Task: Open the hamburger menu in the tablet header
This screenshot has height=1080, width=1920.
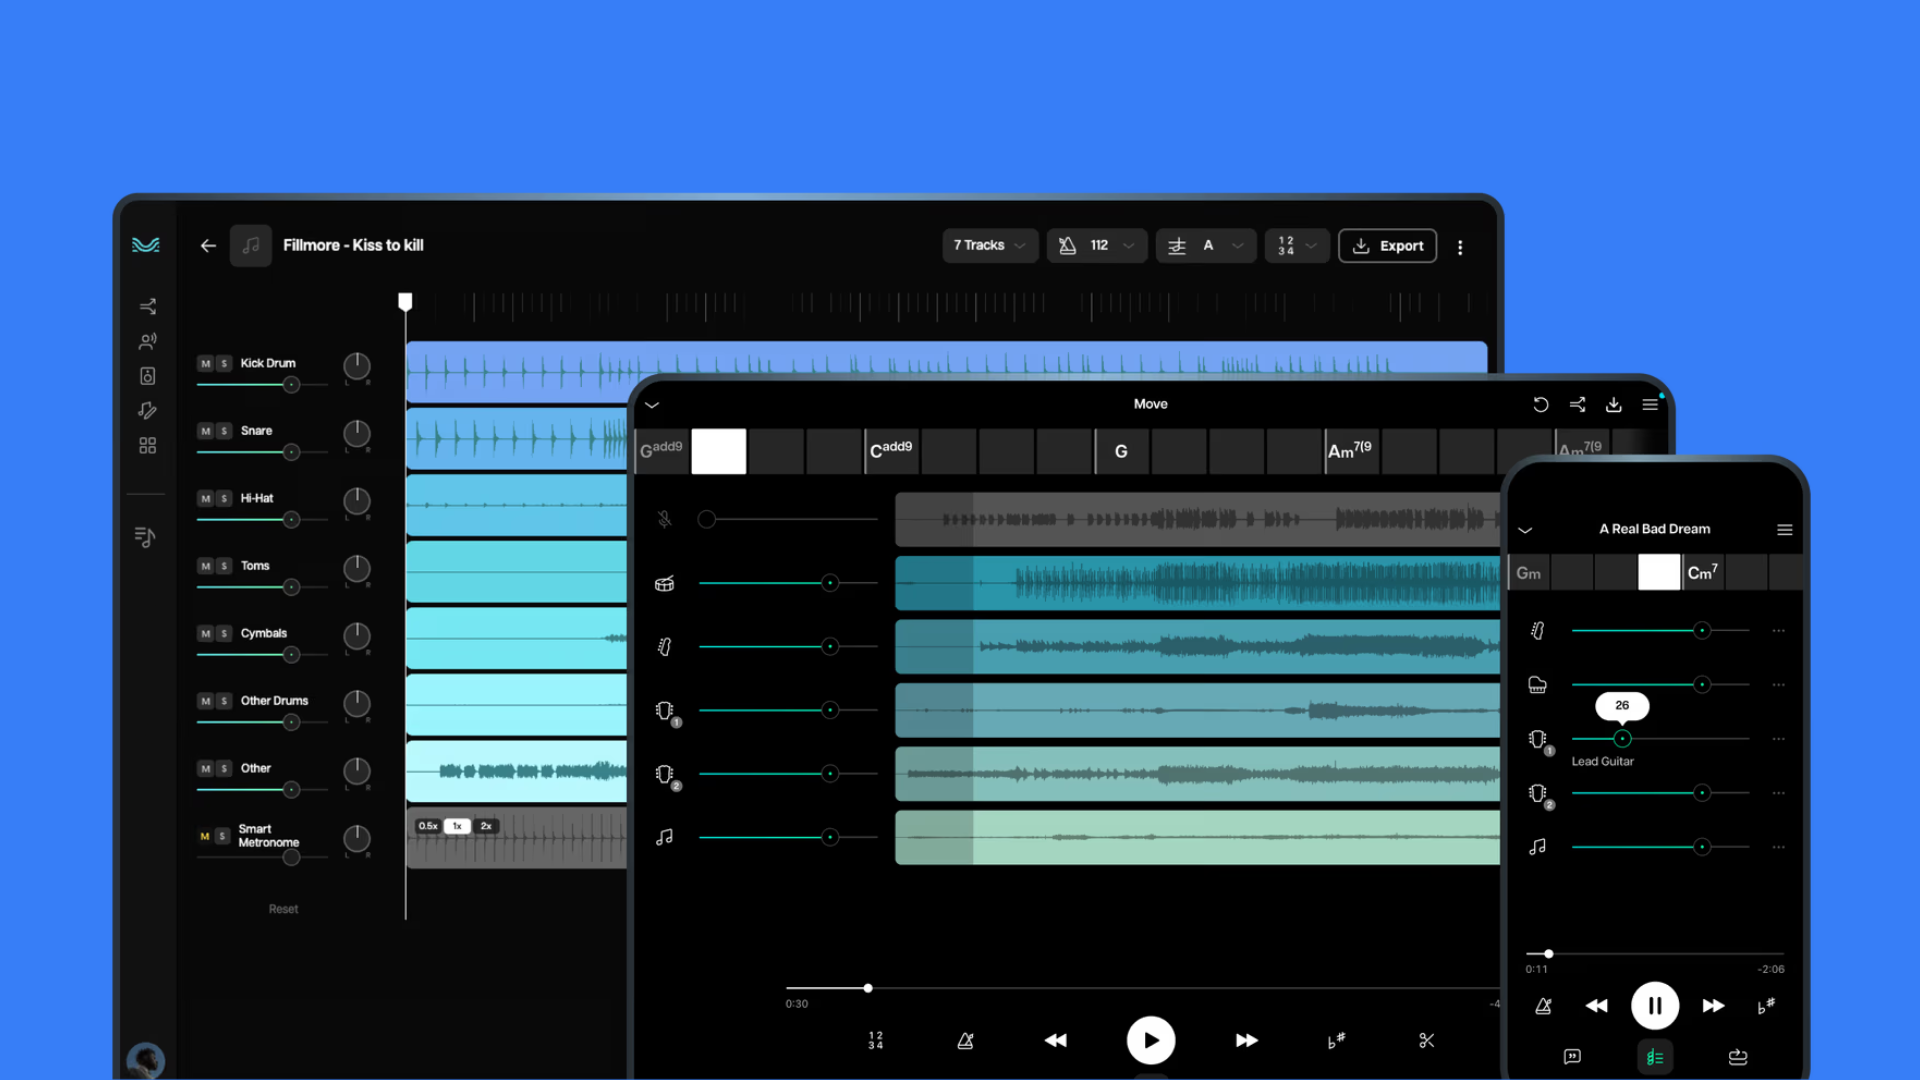Action: (1650, 405)
